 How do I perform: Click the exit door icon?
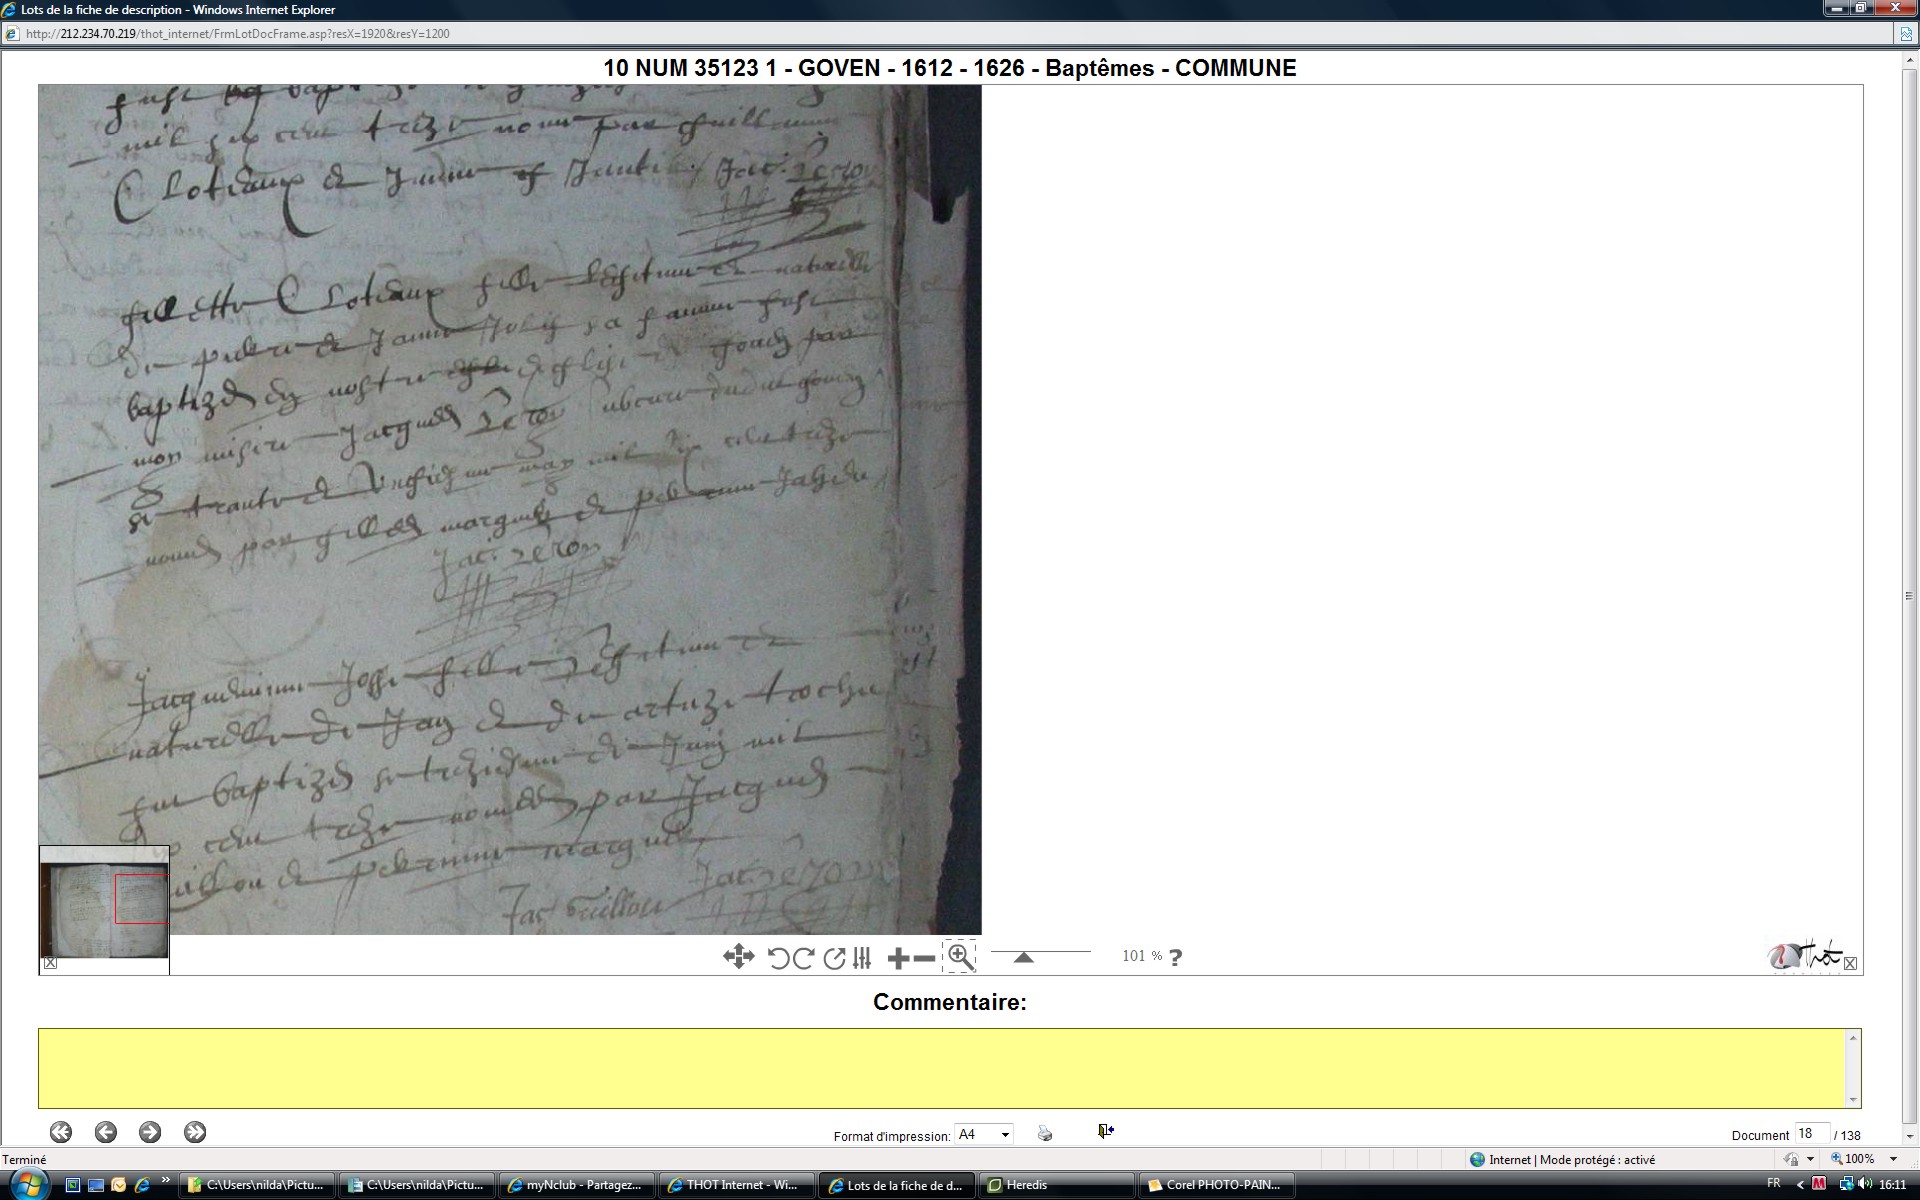[1105, 1131]
